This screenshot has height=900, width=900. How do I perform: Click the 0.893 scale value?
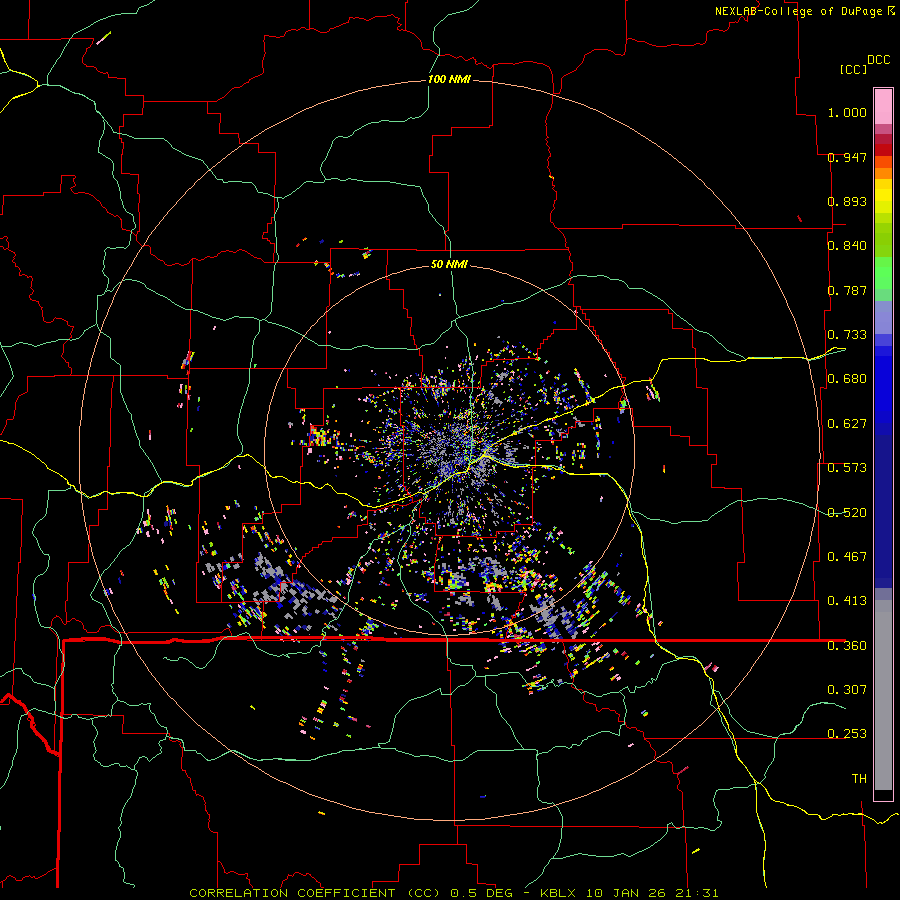click(x=847, y=201)
